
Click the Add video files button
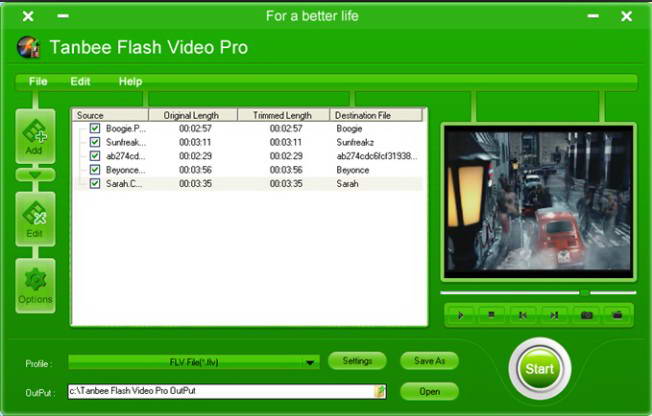tap(35, 136)
